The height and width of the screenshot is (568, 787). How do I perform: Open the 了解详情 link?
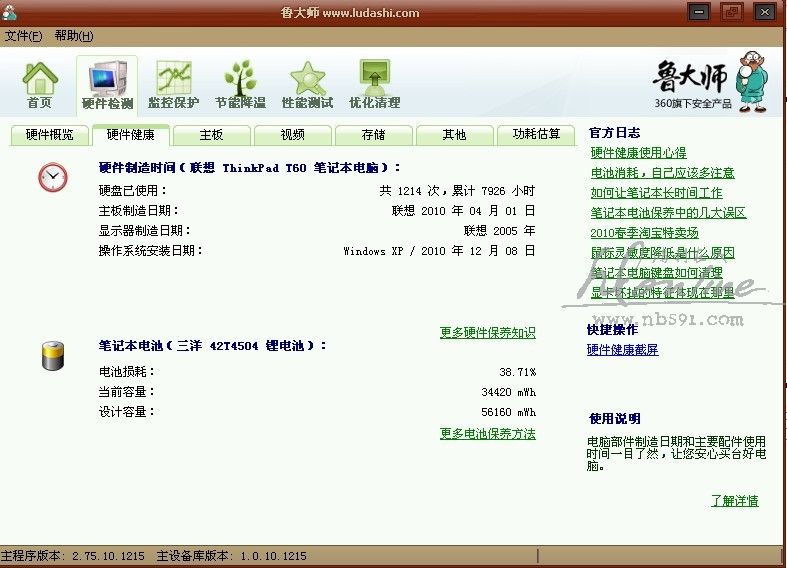click(734, 501)
